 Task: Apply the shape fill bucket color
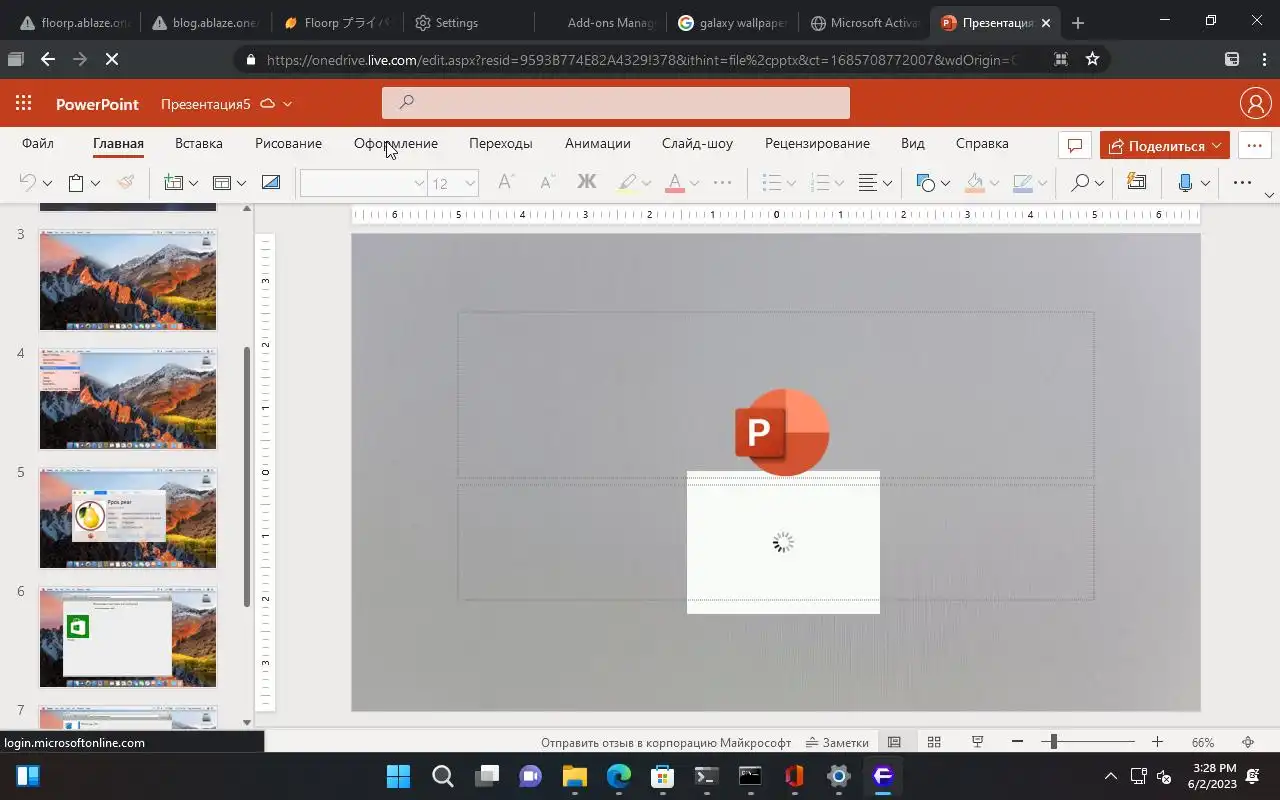pos(975,183)
